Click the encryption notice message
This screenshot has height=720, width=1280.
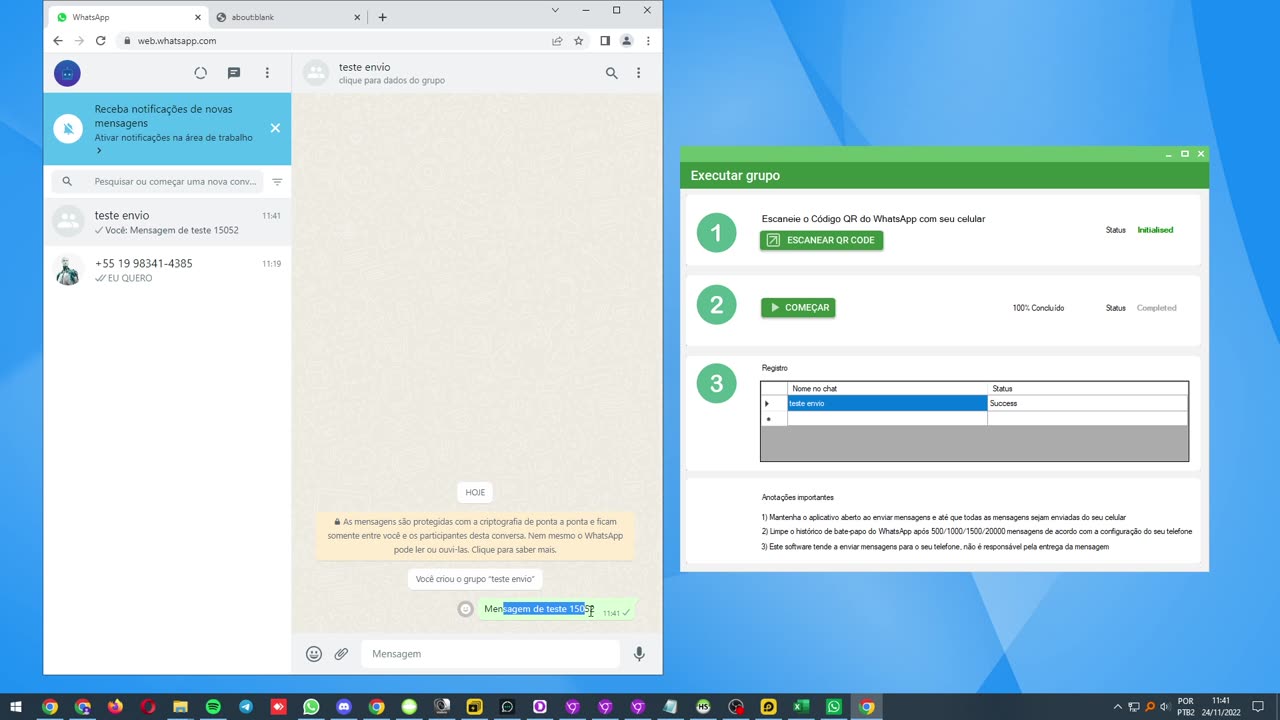tap(475, 535)
